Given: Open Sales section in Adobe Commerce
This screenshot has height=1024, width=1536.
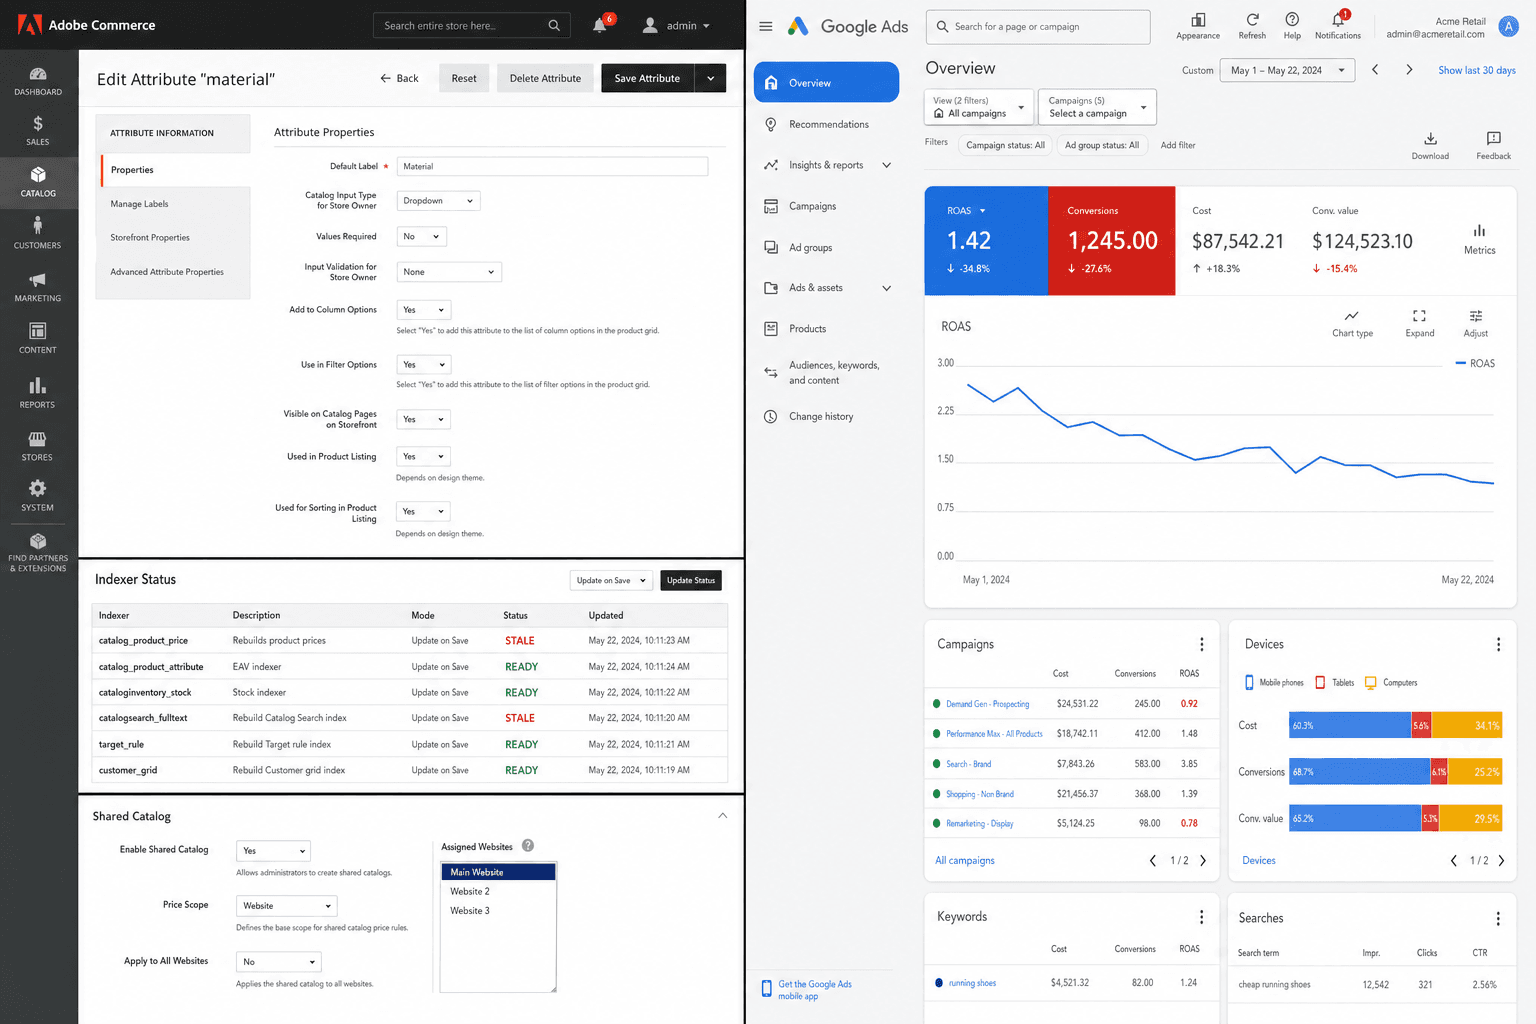Looking at the screenshot, I should click(x=38, y=131).
